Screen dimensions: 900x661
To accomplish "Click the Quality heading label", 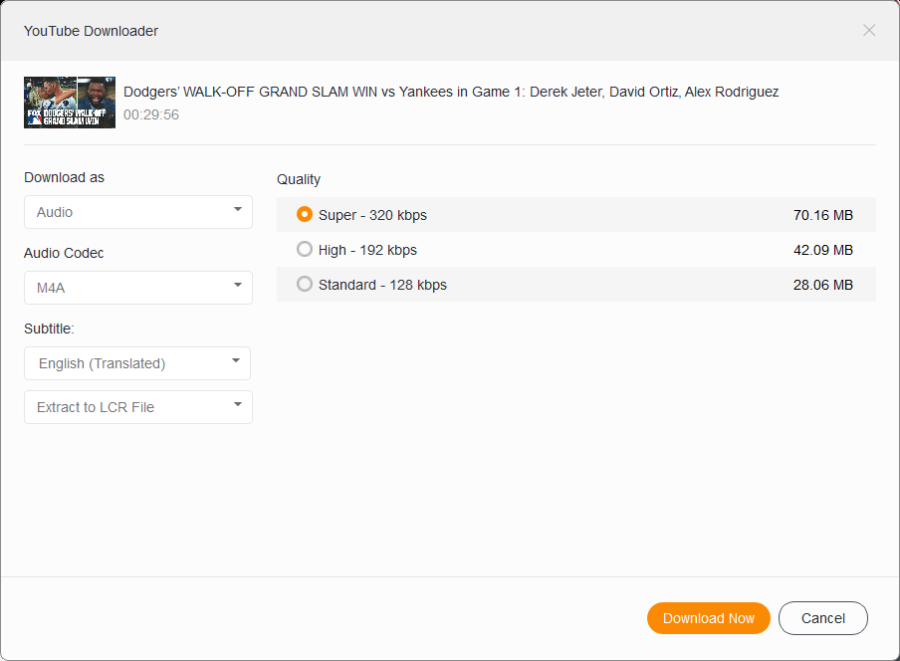I will (298, 180).
